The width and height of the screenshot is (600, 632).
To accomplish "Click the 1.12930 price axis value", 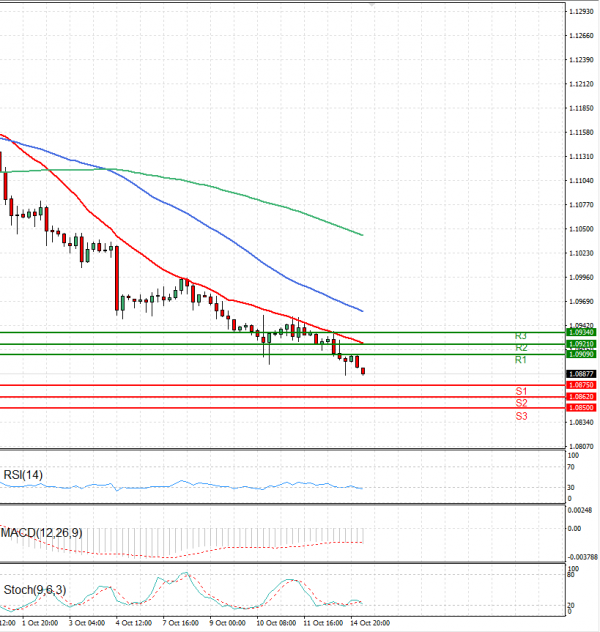I will coord(581,11).
